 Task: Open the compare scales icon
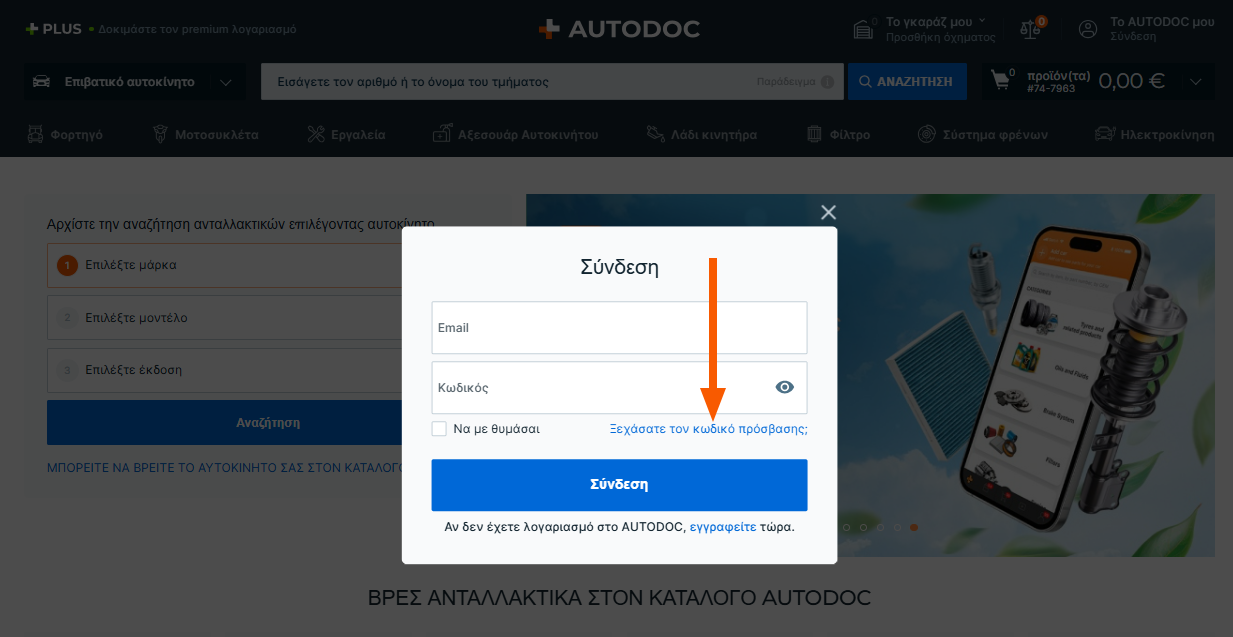(x=1030, y=29)
